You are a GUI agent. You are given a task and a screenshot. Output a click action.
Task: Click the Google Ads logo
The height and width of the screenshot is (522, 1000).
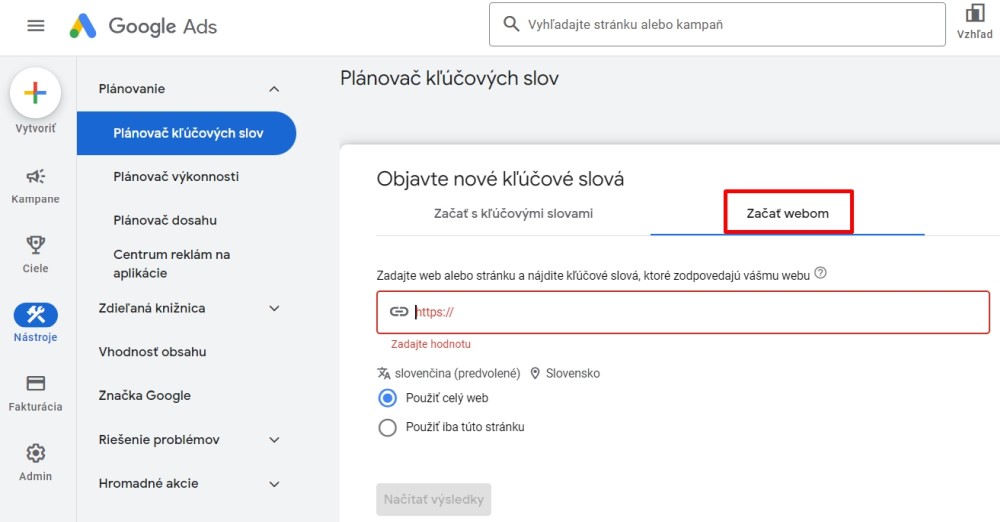(143, 26)
